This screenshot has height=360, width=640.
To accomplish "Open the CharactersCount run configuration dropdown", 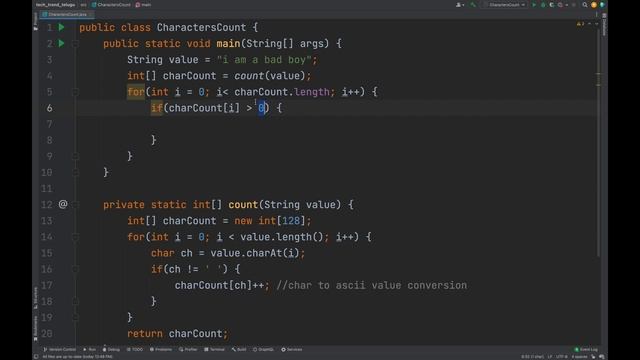I will coord(505,5).
